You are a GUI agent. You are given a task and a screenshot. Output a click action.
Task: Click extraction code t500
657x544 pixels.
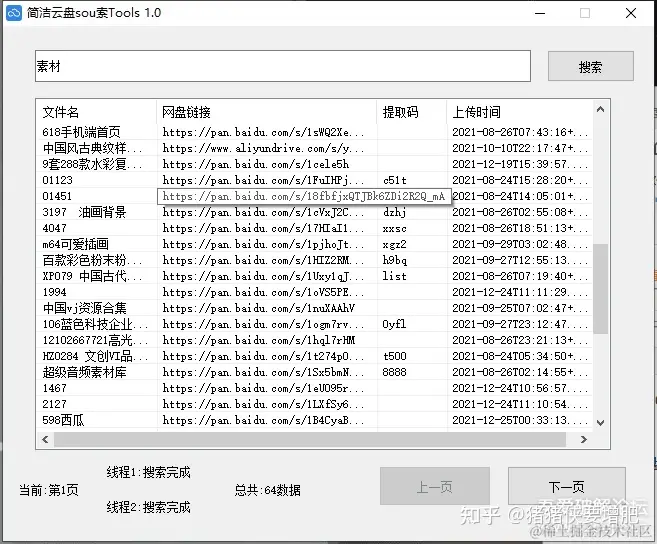[395, 356]
